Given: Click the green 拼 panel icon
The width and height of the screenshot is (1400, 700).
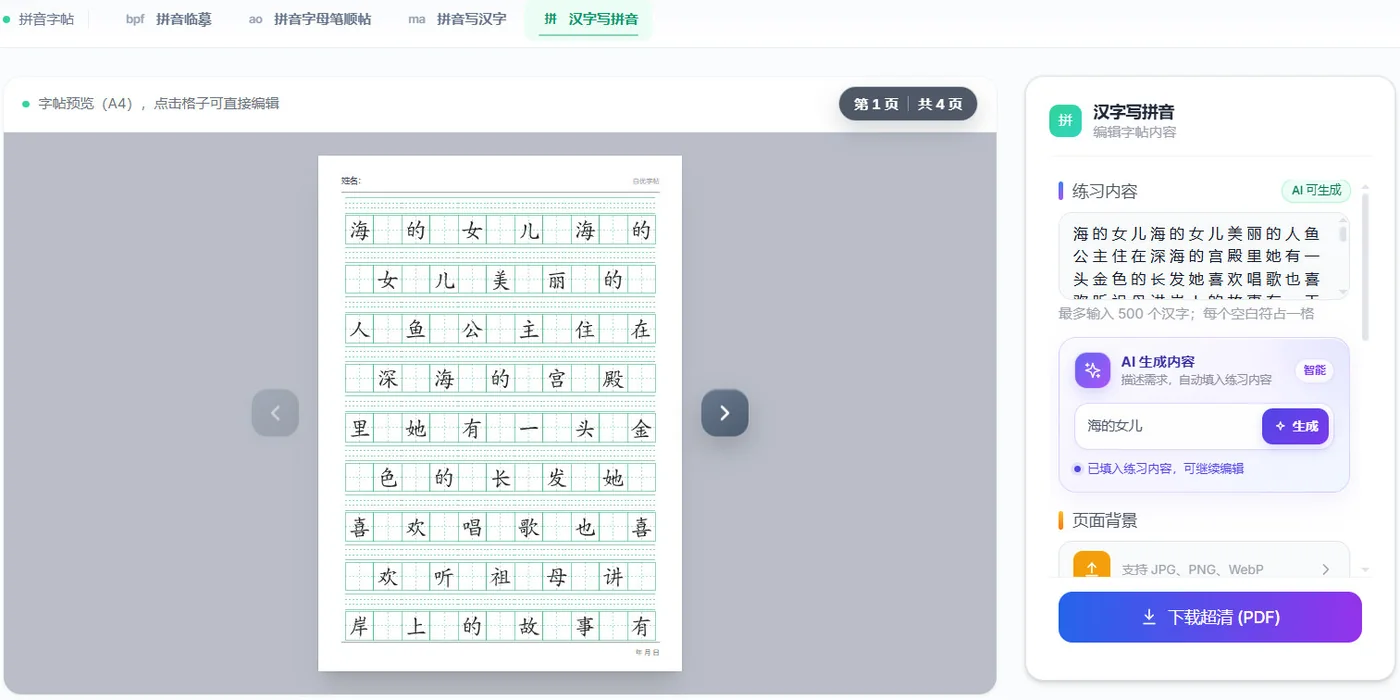Looking at the screenshot, I should pyautogui.click(x=1065, y=120).
